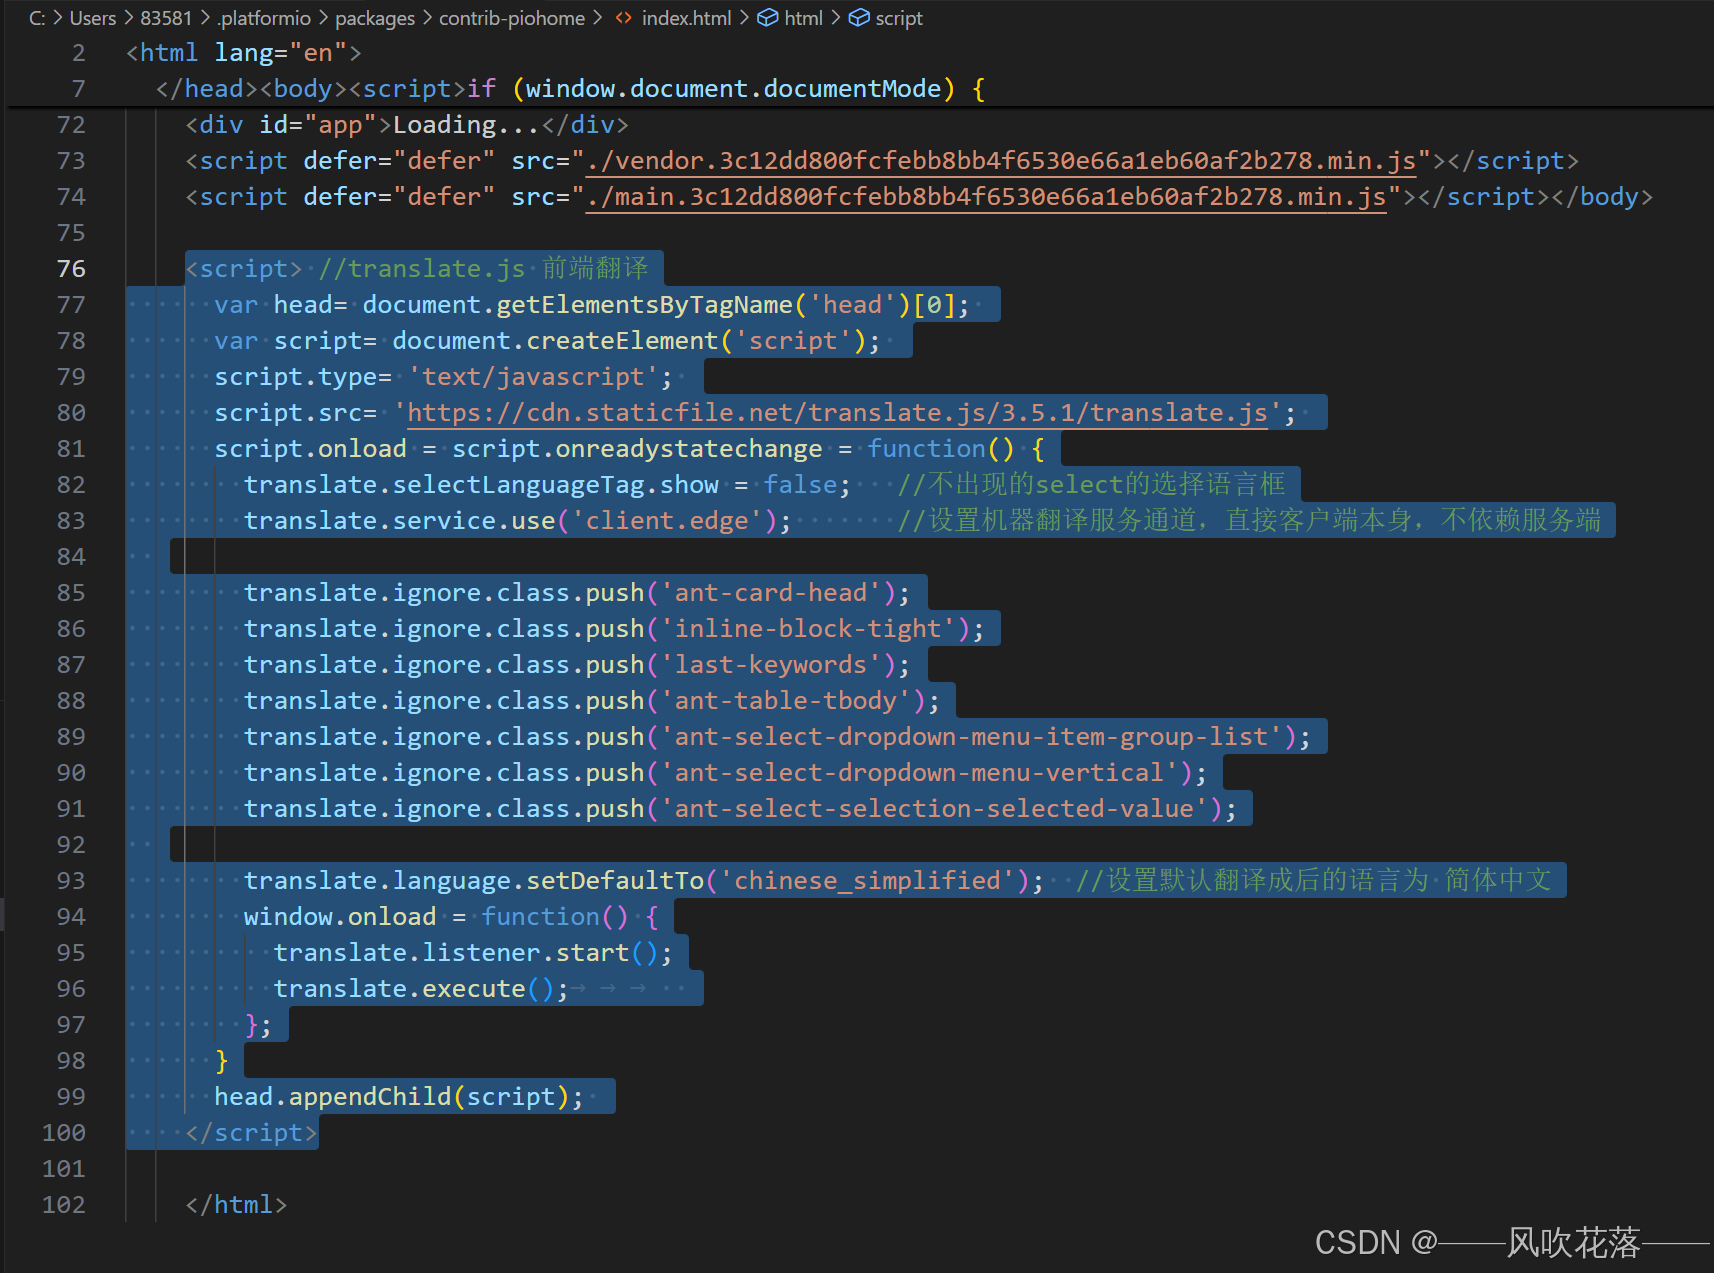This screenshot has width=1714, height=1273.
Task: Click 'onreadystatechange' on line 81
Action: pos(689,449)
